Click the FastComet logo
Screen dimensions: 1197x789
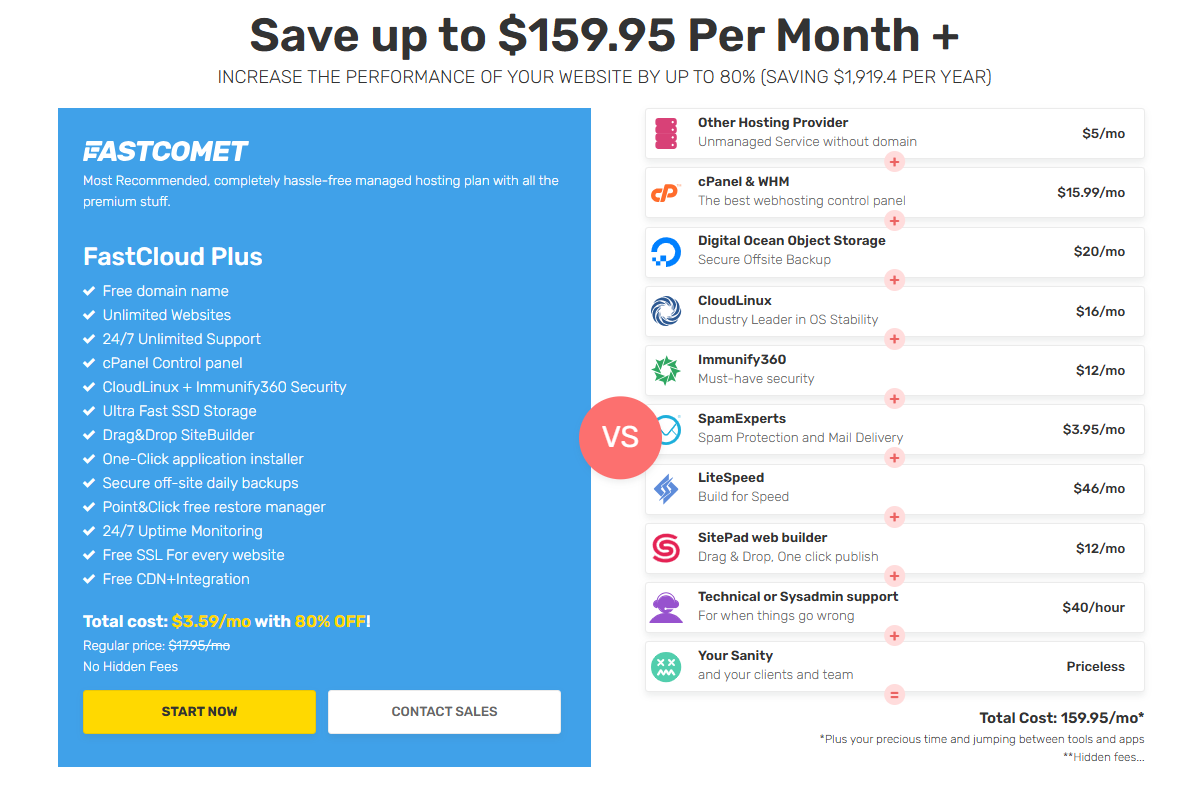click(165, 151)
